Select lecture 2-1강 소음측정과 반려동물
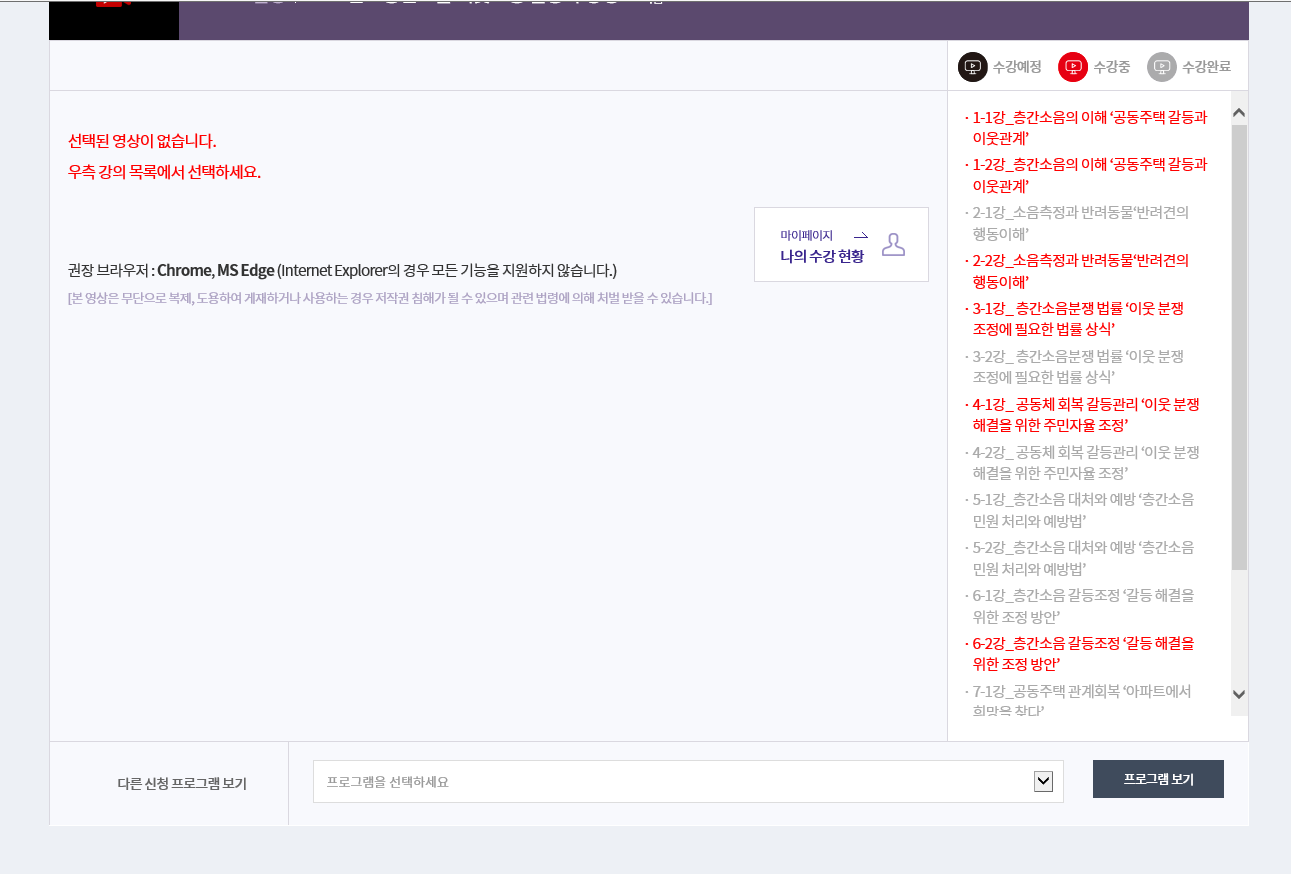Screen dimensions: 1291x874 pos(1080,223)
